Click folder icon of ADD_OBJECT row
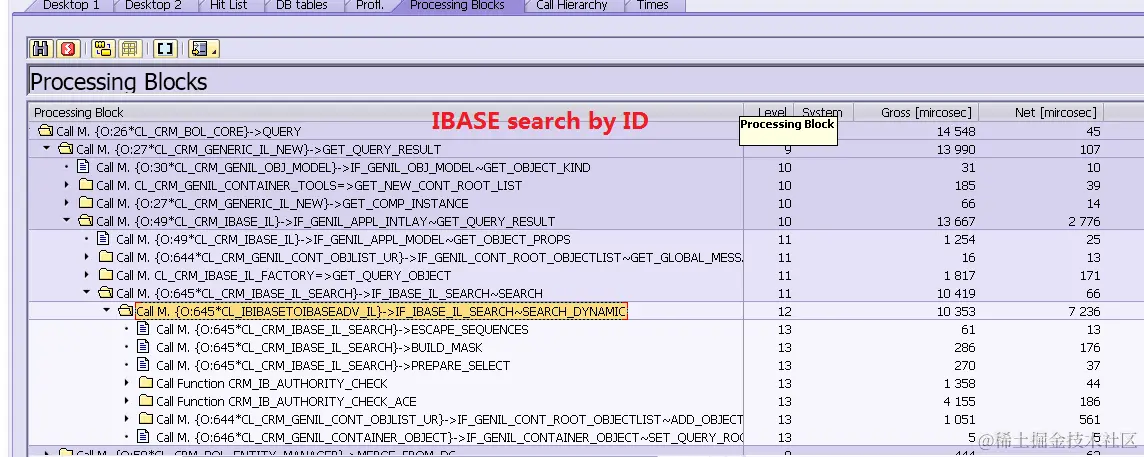This screenshot has width=1144, height=457. (146, 419)
